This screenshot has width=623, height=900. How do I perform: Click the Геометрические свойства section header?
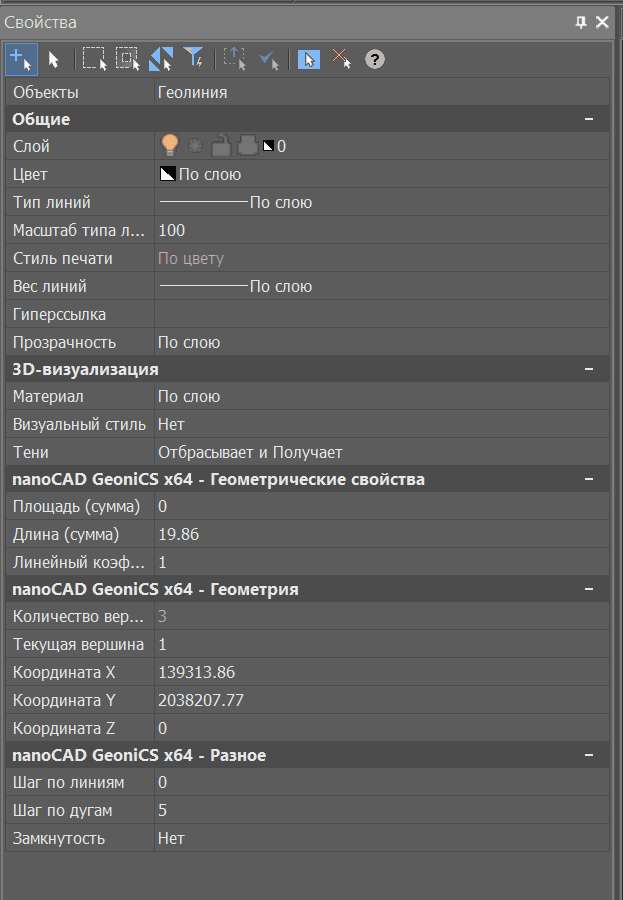click(218, 479)
